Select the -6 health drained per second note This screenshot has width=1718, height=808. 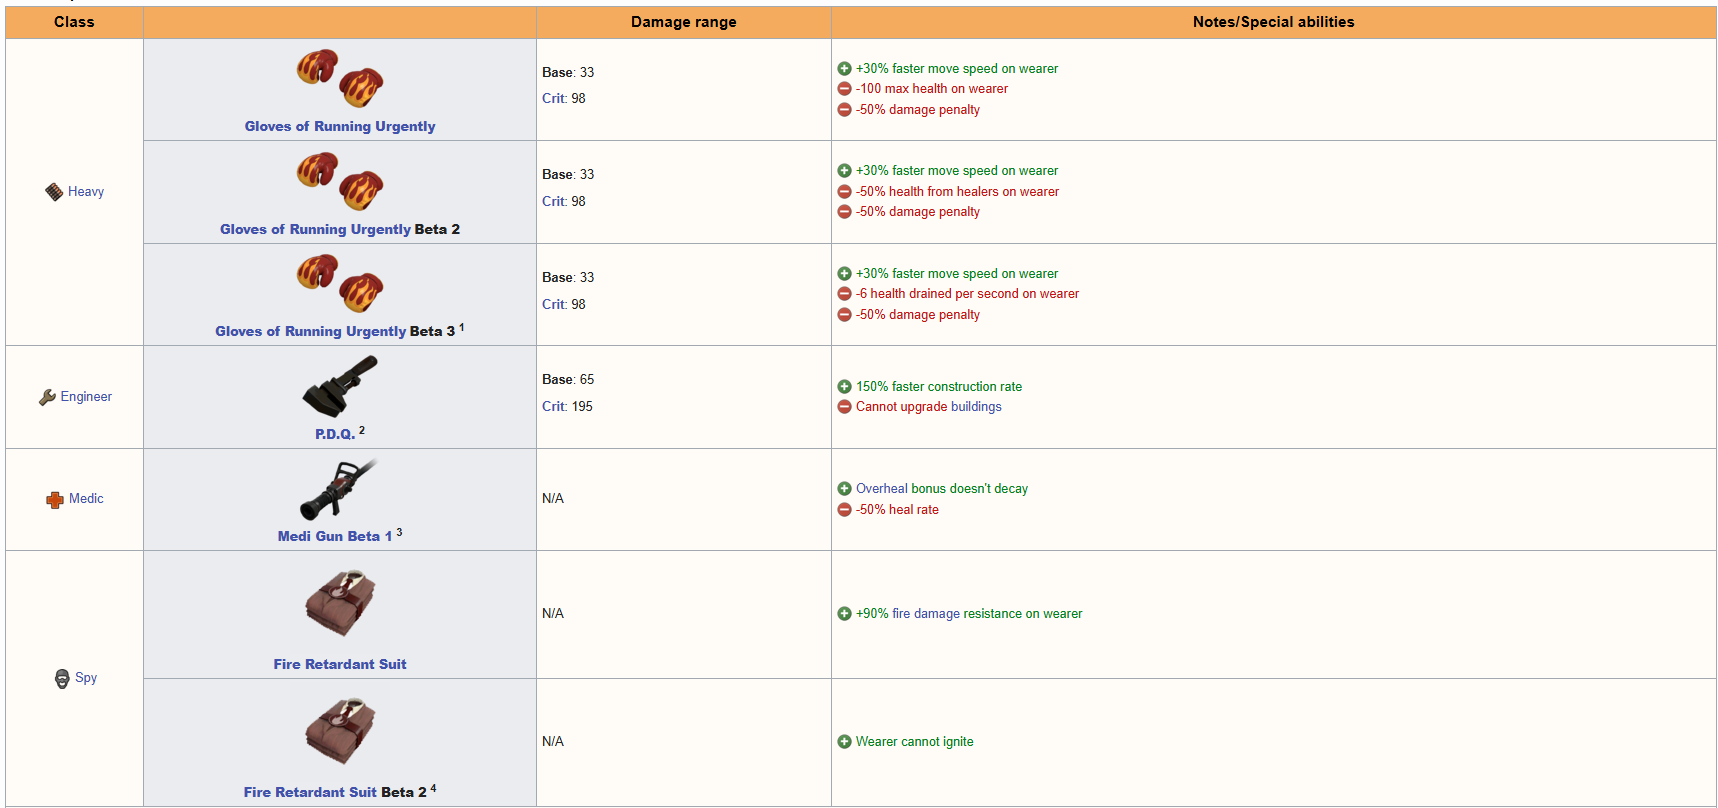(x=967, y=294)
